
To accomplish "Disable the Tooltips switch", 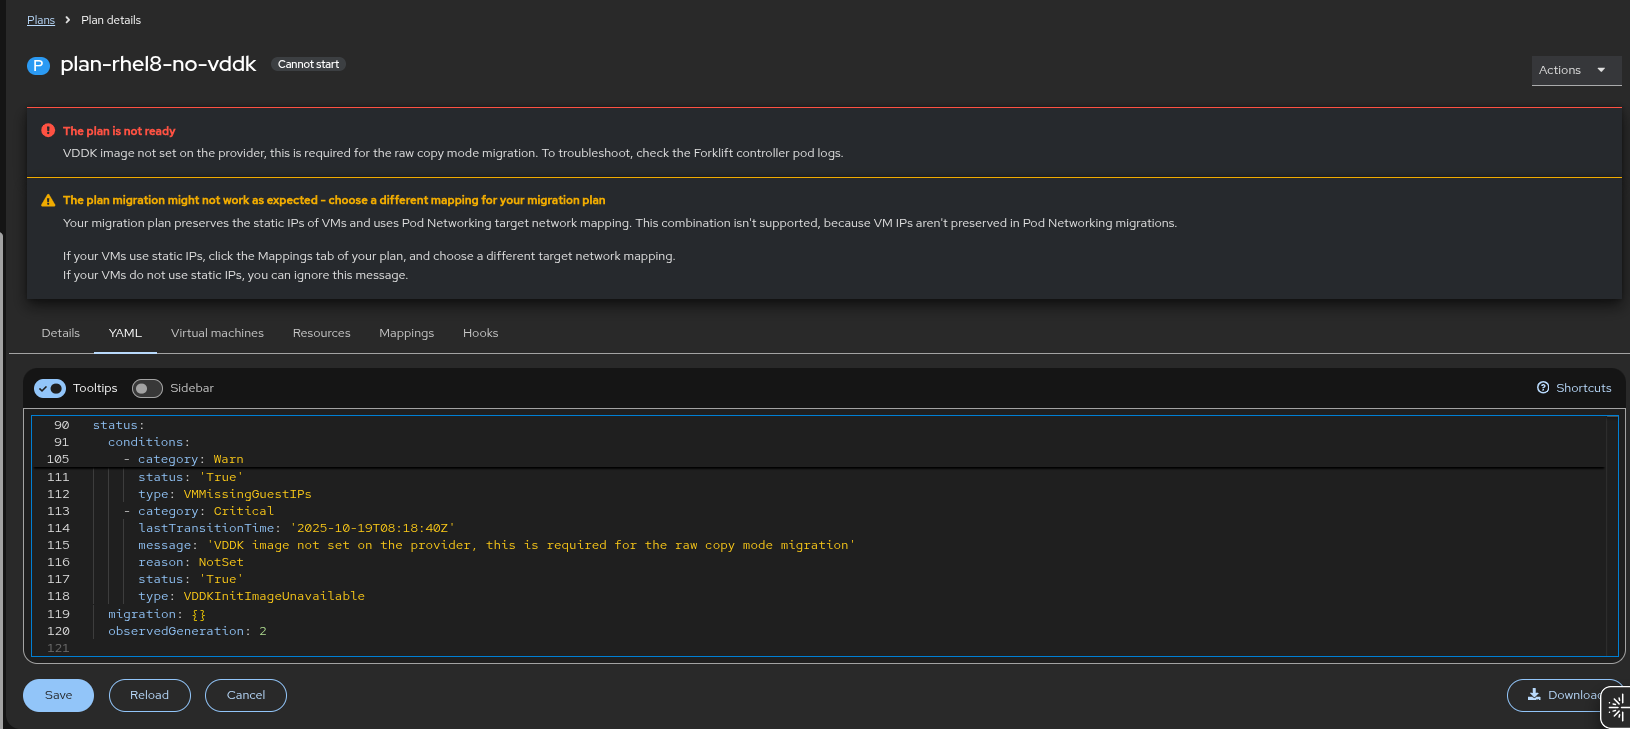I will tap(50, 388).
